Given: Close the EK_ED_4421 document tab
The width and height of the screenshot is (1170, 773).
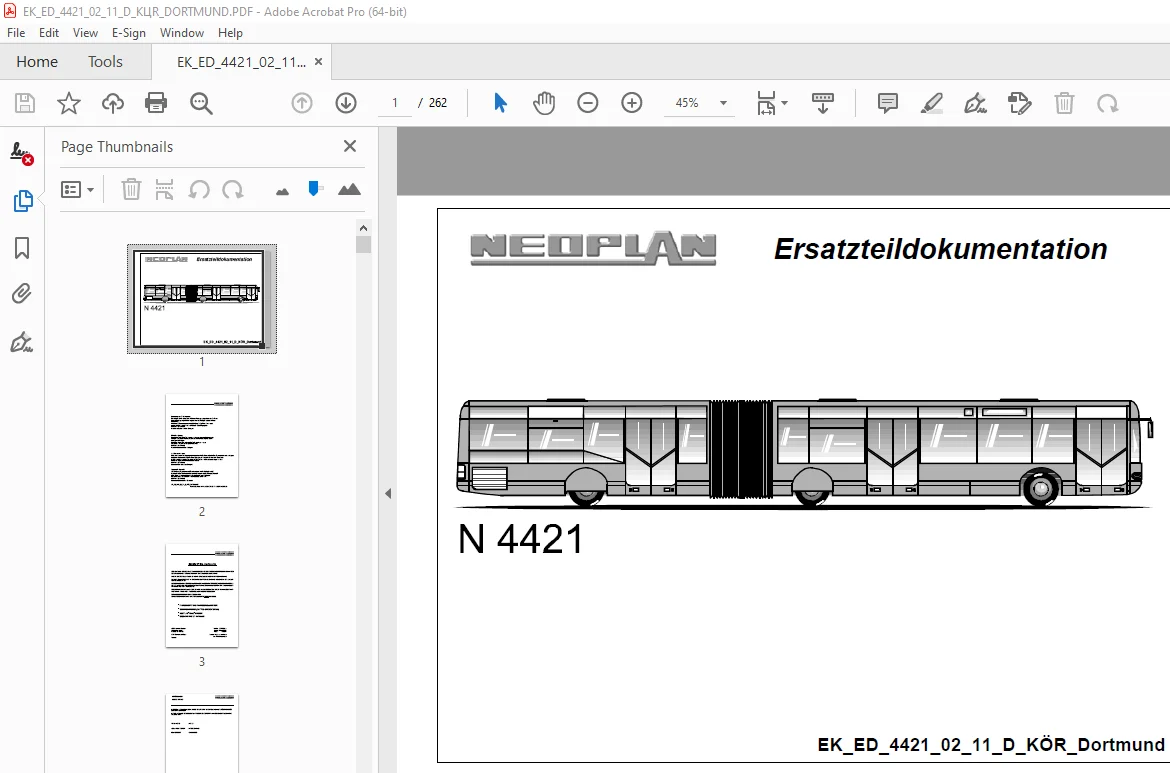Looking at the screenshot, I should click(319, 62).
